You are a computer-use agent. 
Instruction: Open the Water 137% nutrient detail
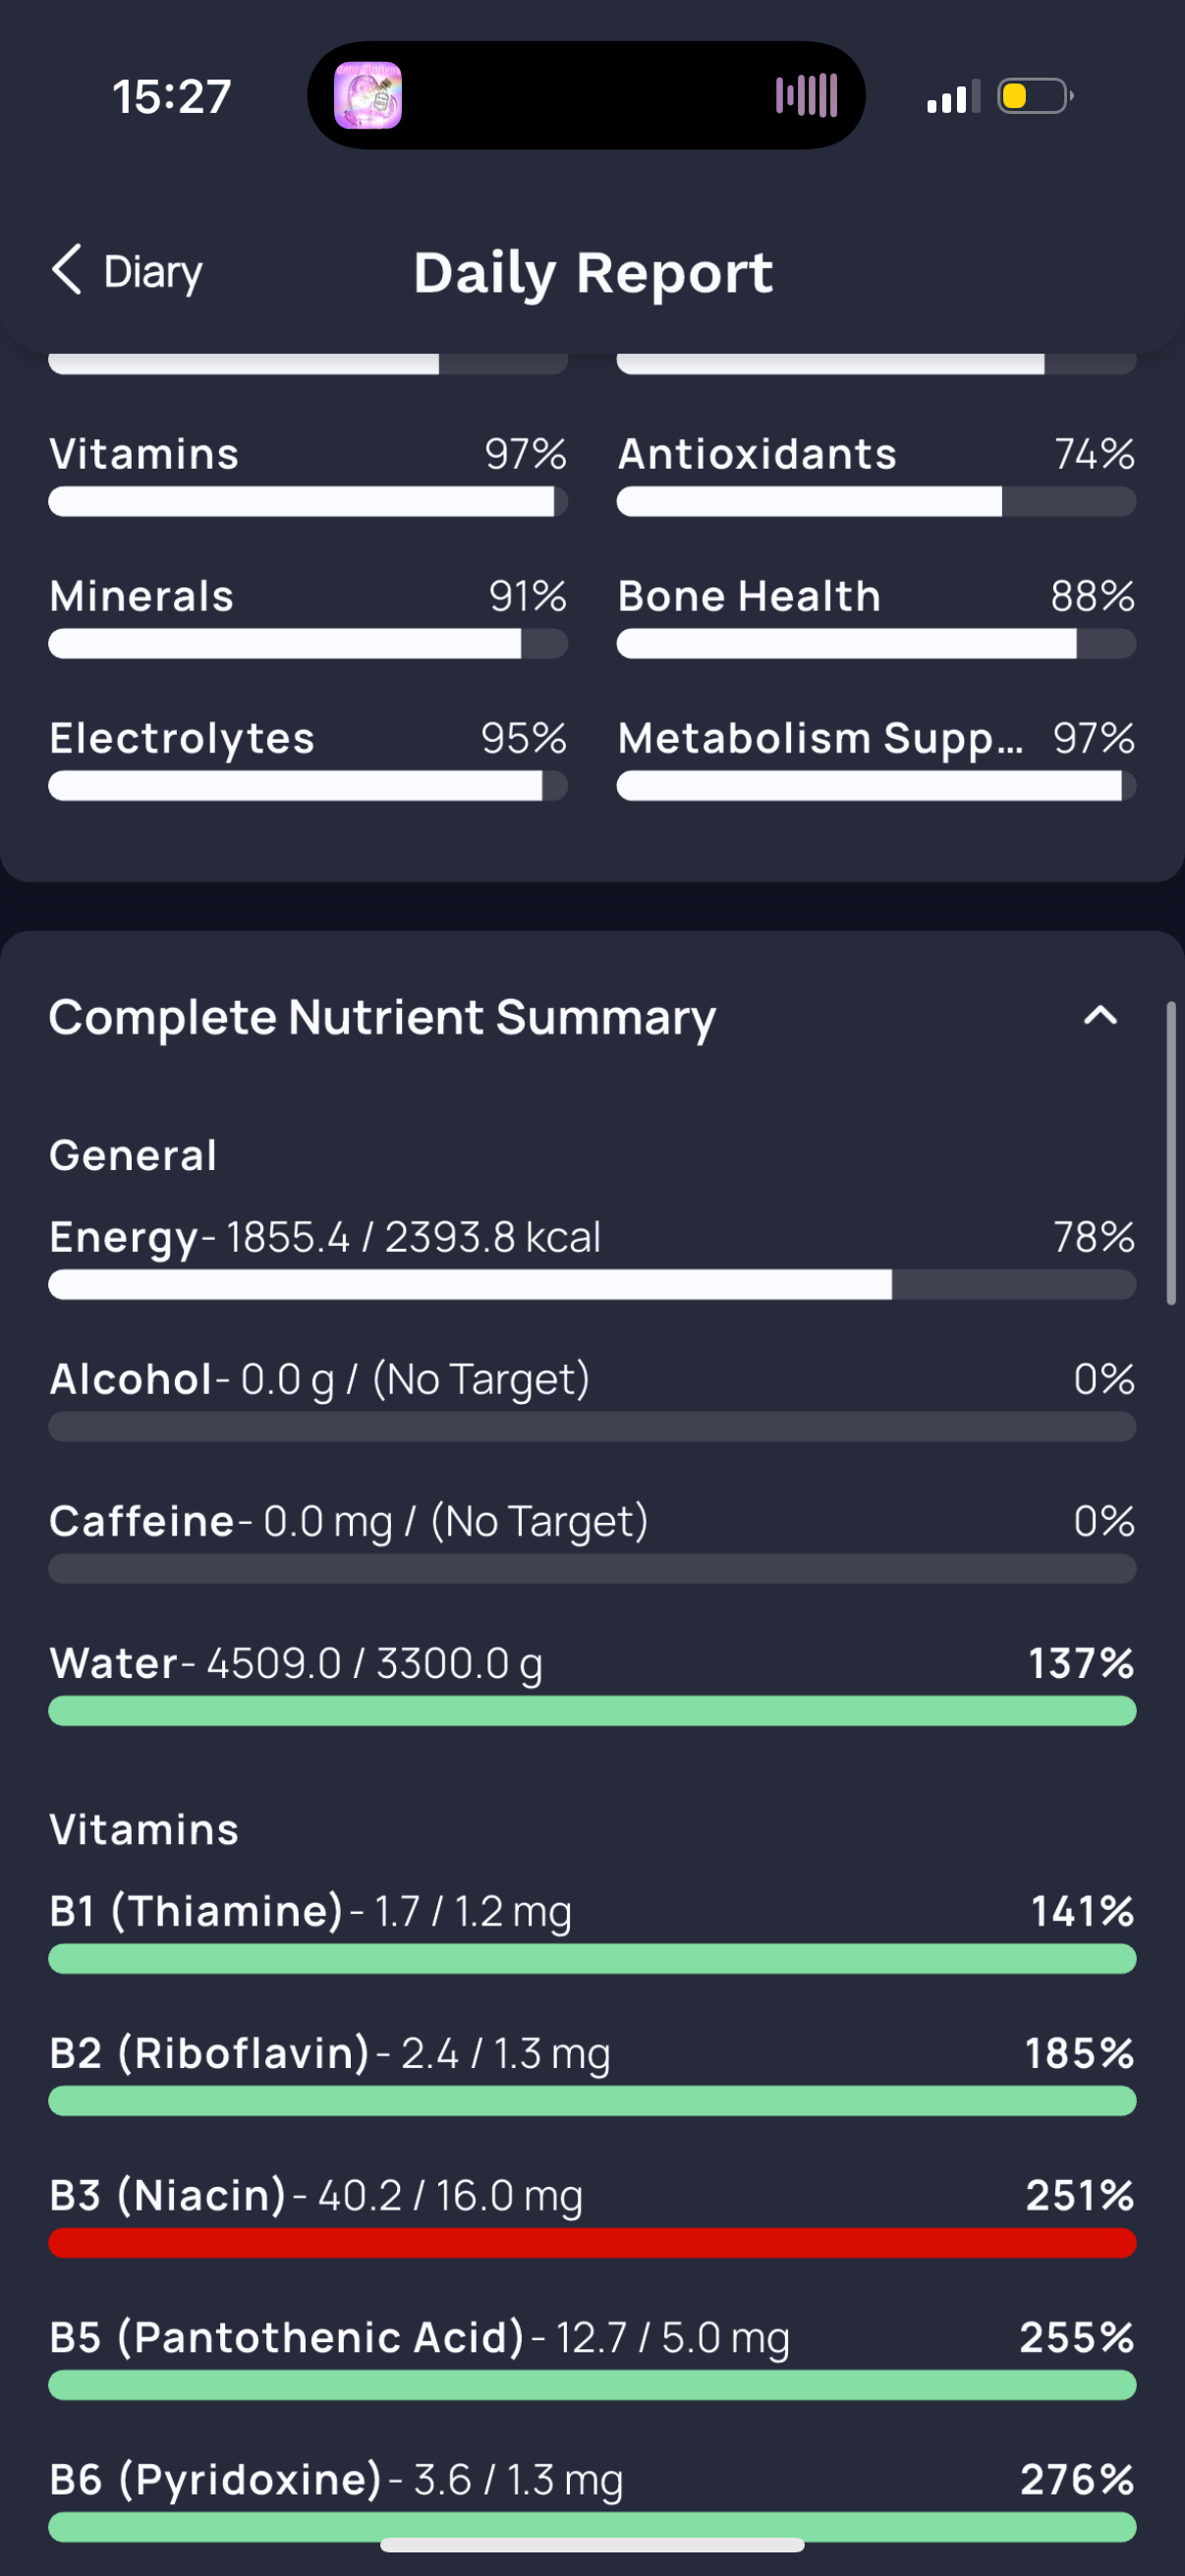click(x=592, y=1683)
